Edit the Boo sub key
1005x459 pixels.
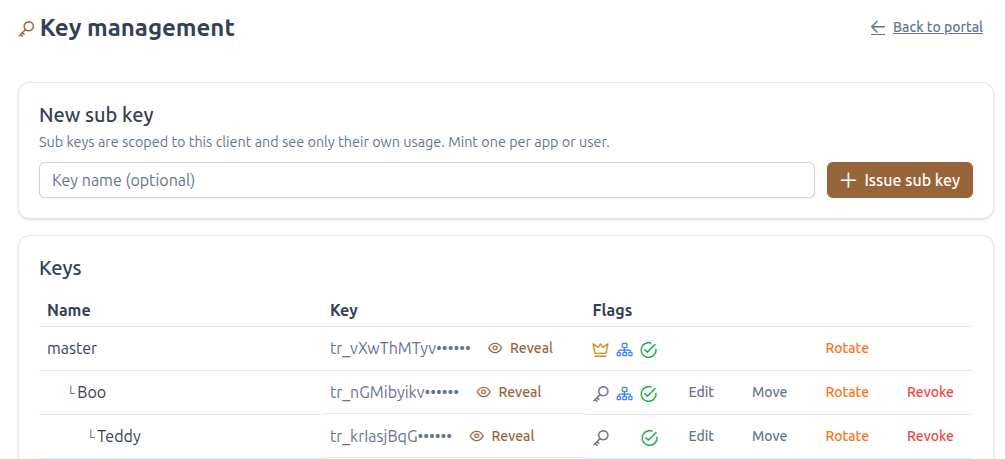pos(701,392)
